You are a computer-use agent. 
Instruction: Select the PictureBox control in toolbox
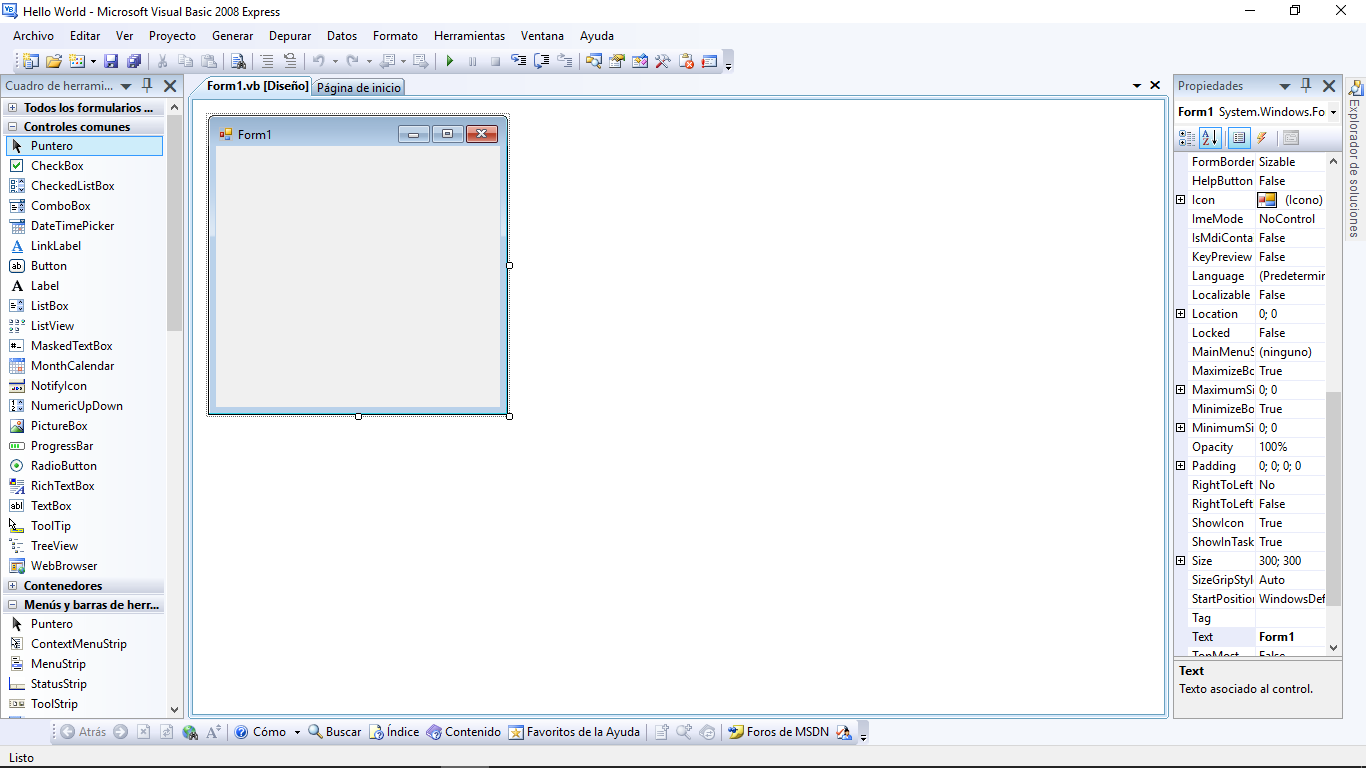click(x=84, y=426)
